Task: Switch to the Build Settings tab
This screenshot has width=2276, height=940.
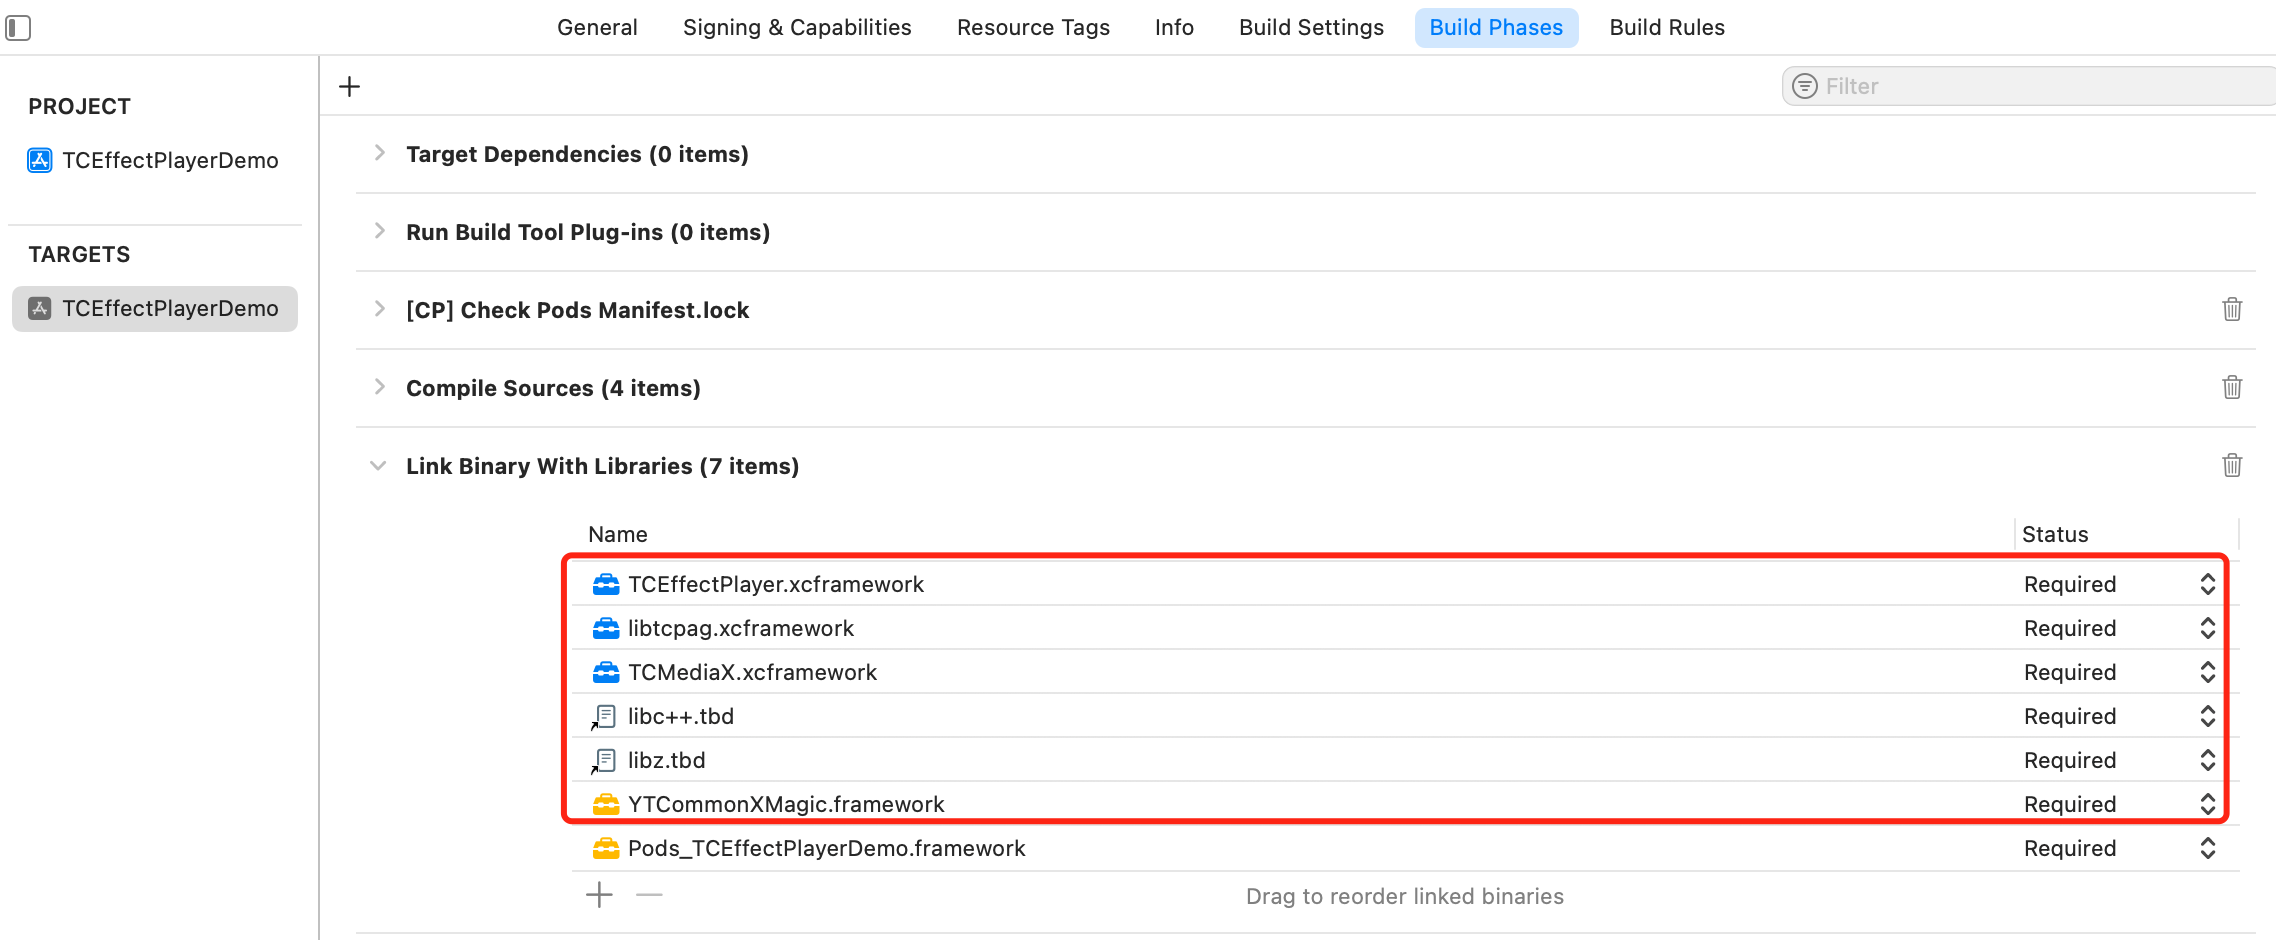Action: [x=1311, y=27]
